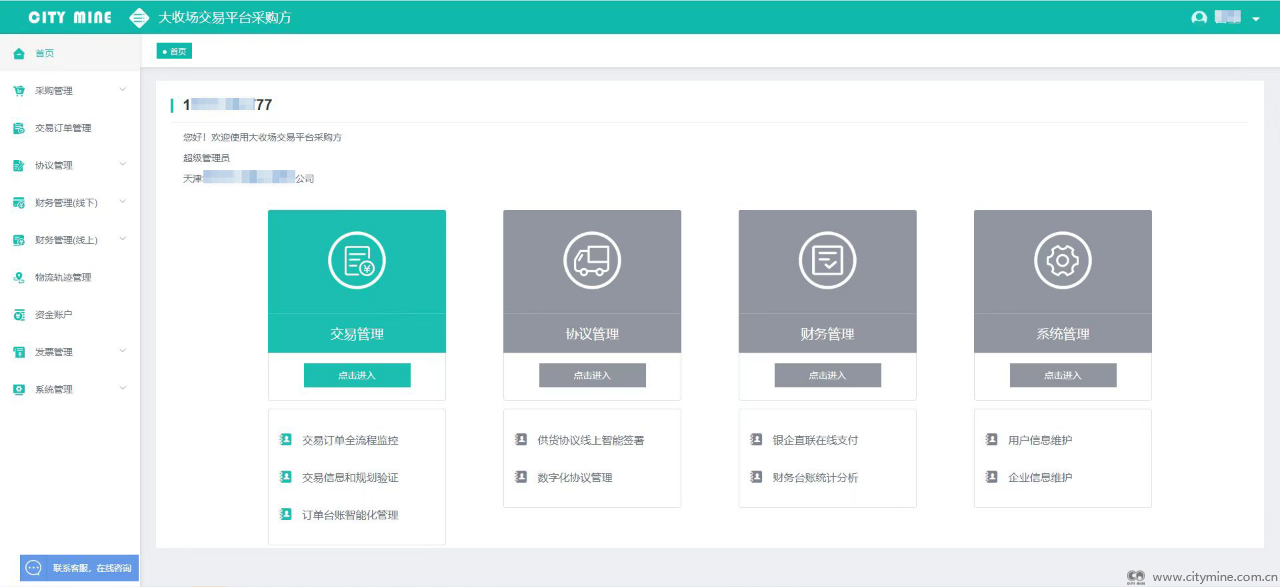The height and width of the screenshot is (587, 1280).
Task: Open the user account dropdown arrow
Action: coord(1256,19)
